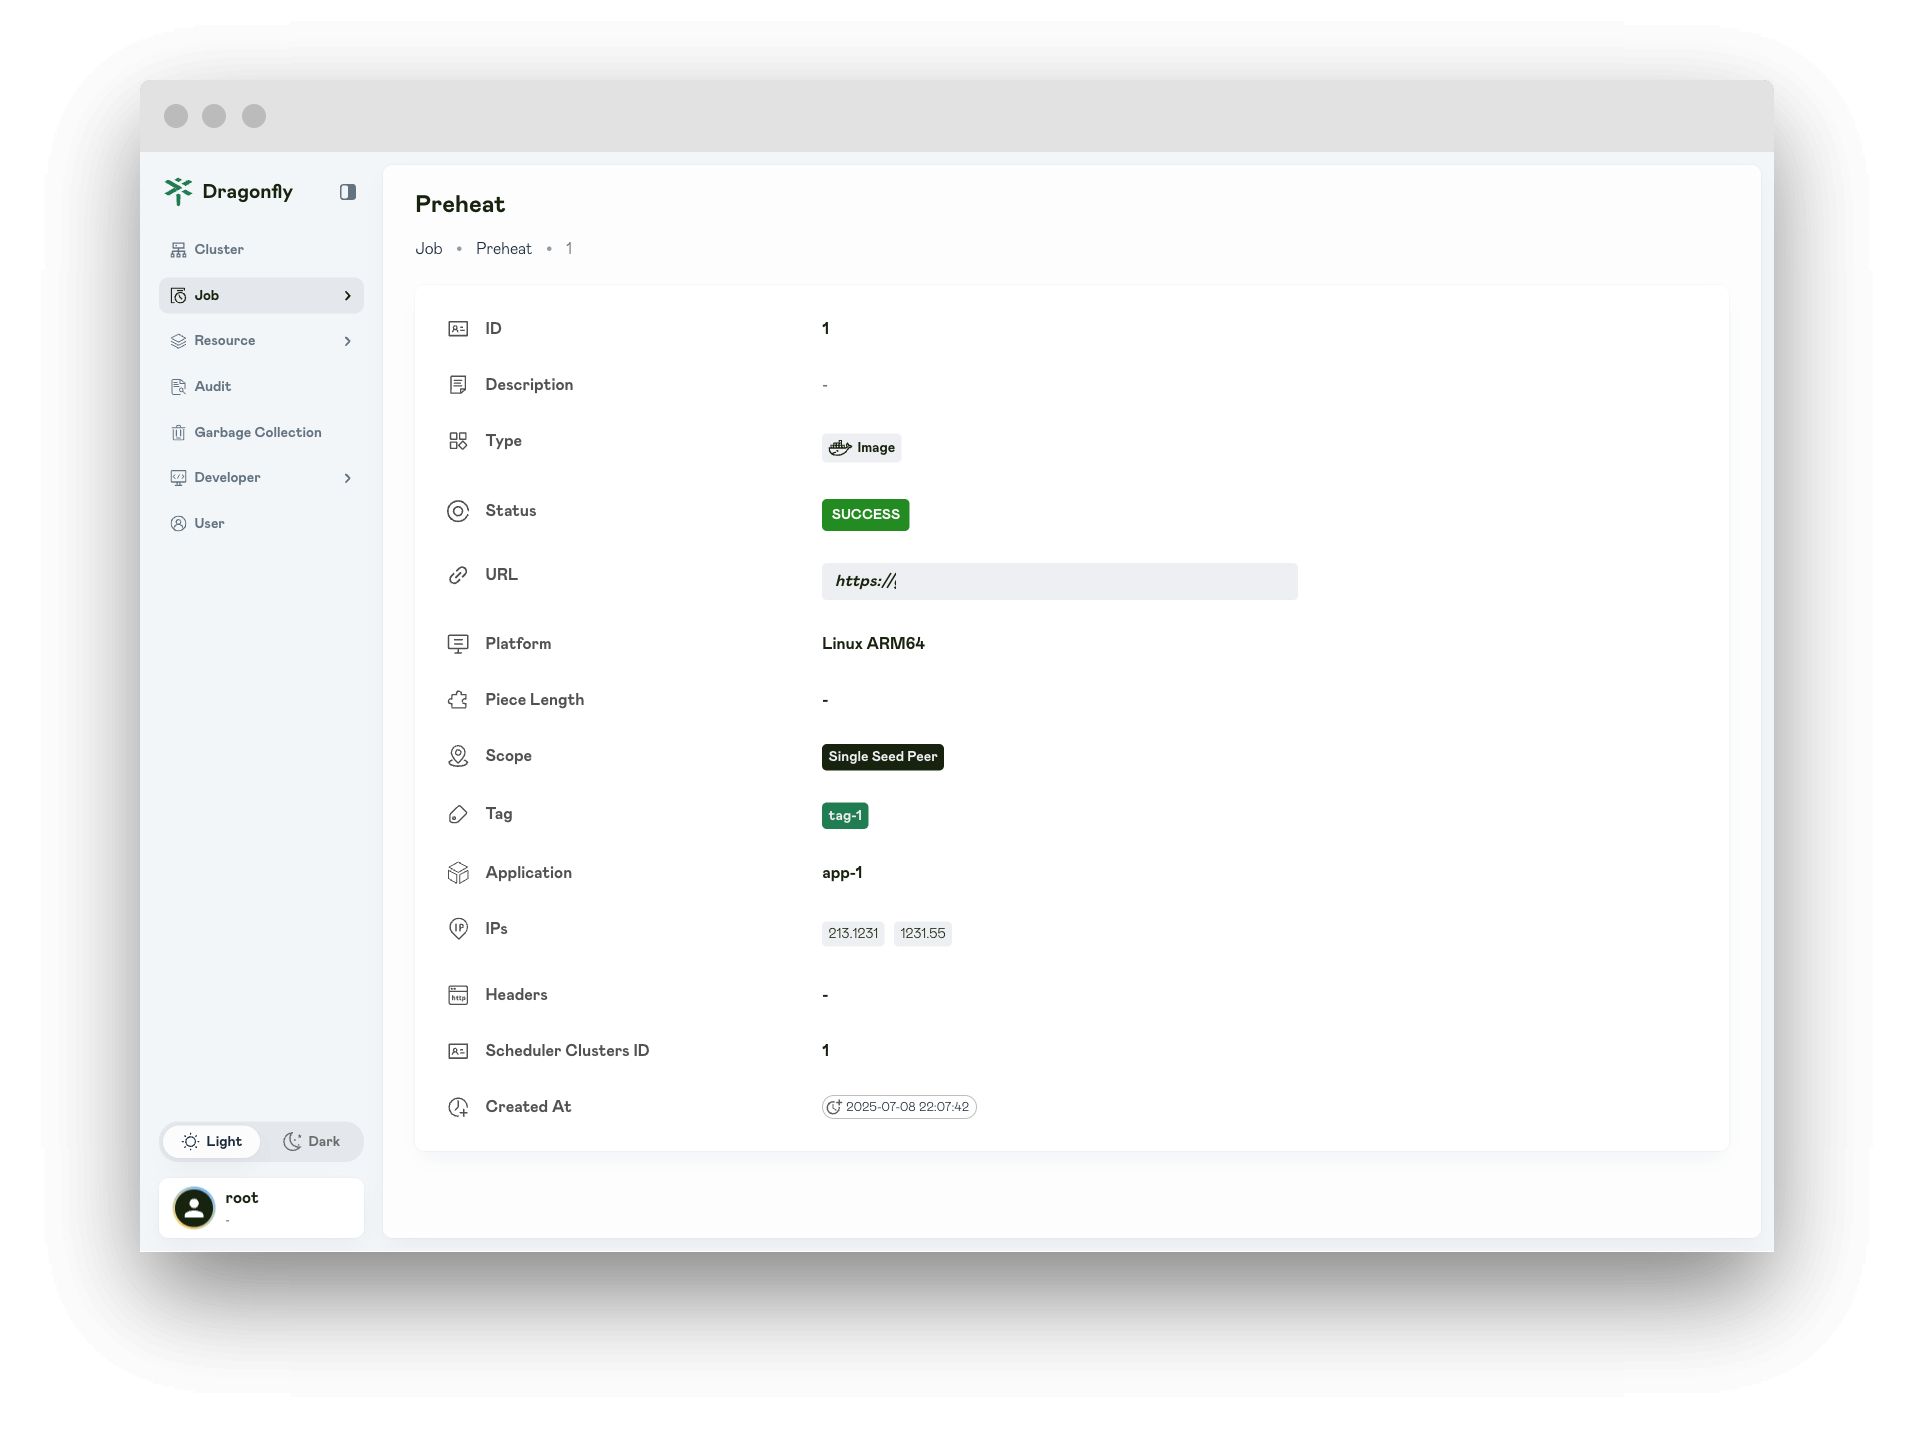
Task: Click the tag-1 tag chip
Action: [x=844, y=816]
